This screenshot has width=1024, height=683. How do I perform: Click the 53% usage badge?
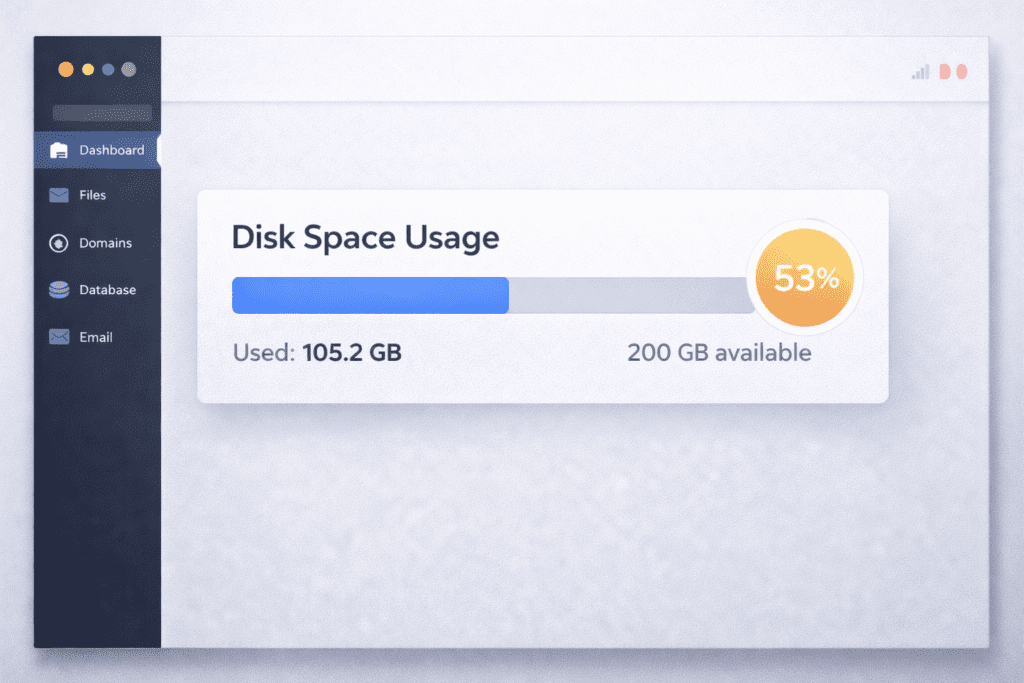pyautogui.click(x=806, y=279)
